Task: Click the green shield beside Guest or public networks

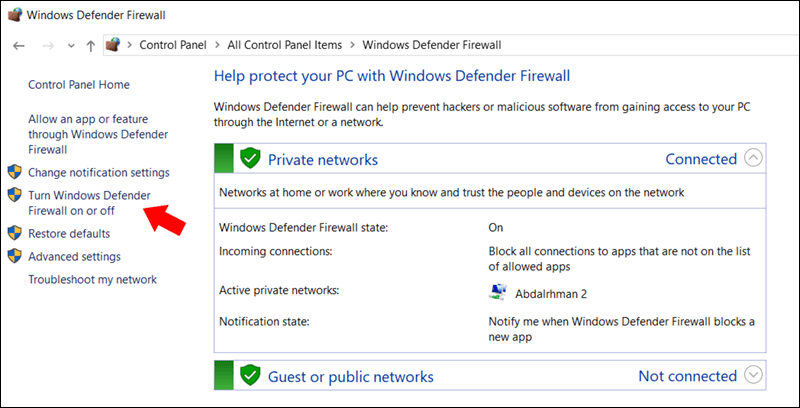Action: point(250,376)
